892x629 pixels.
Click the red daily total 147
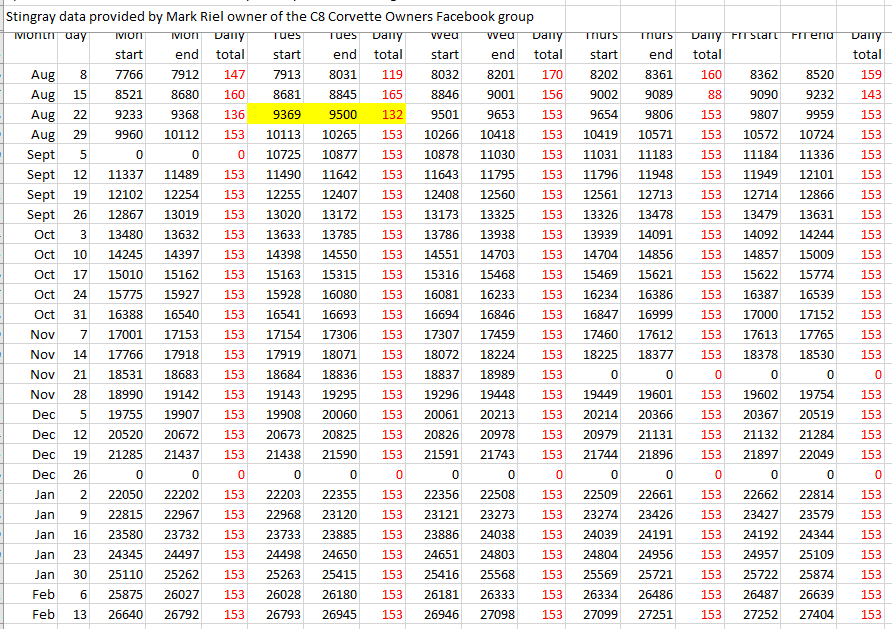pos(233,74)
